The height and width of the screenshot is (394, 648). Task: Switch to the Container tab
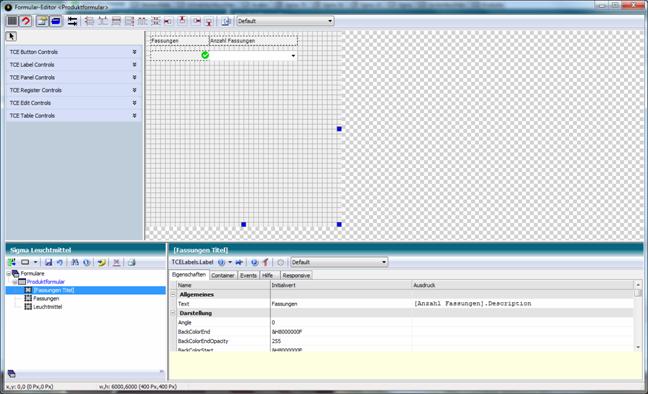point(223,275)
